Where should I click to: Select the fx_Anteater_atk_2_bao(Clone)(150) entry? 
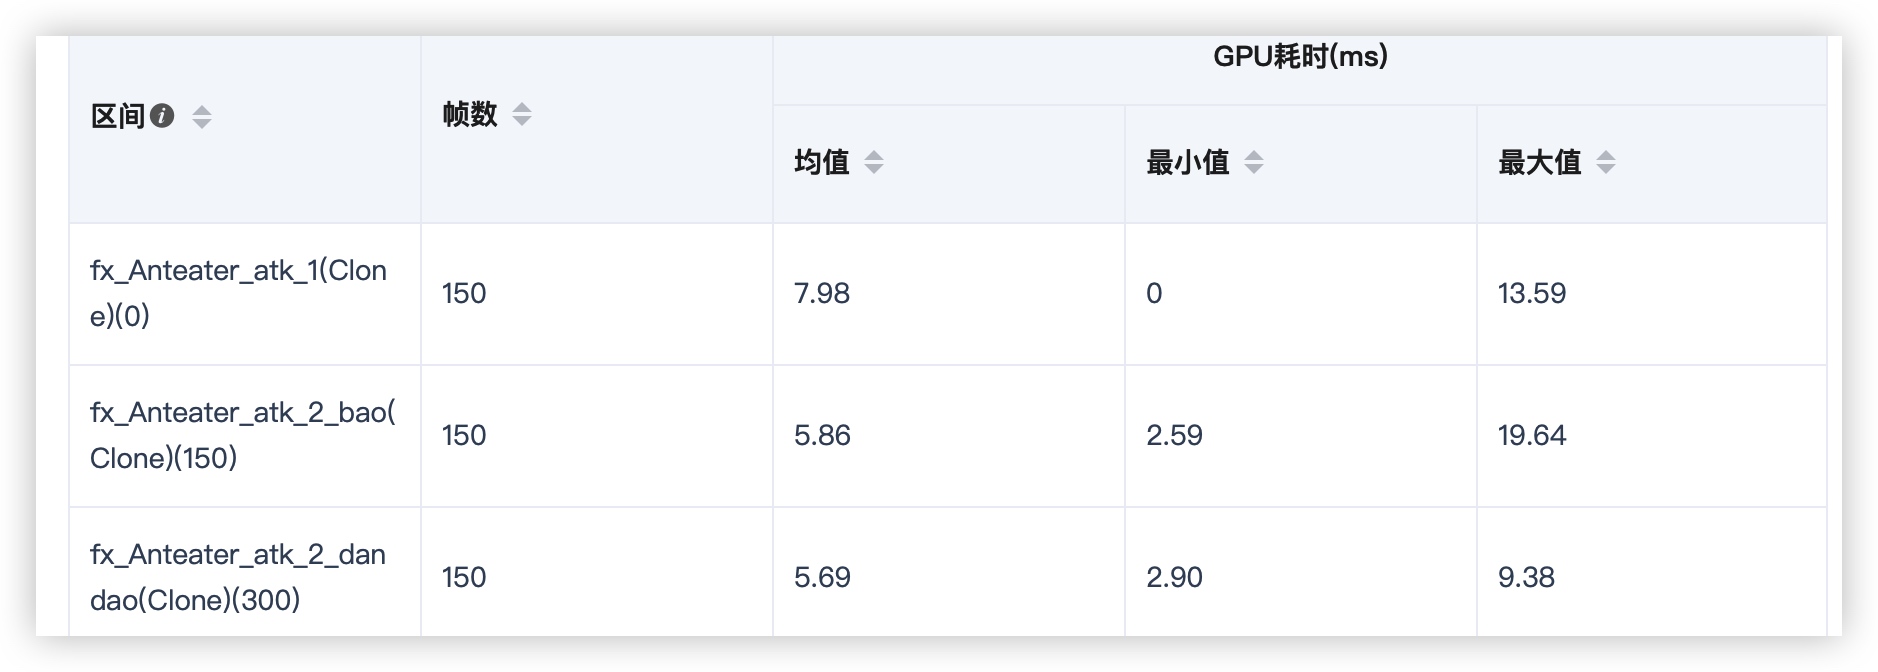pos(242,435)
